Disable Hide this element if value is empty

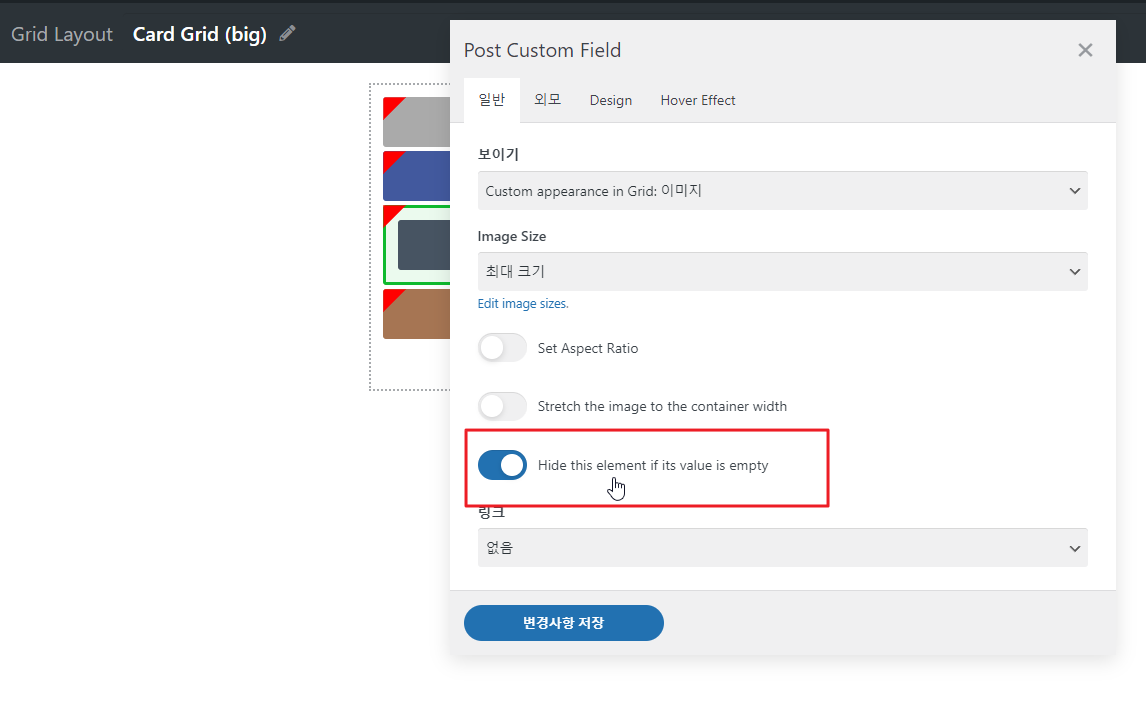coord(502,465)
